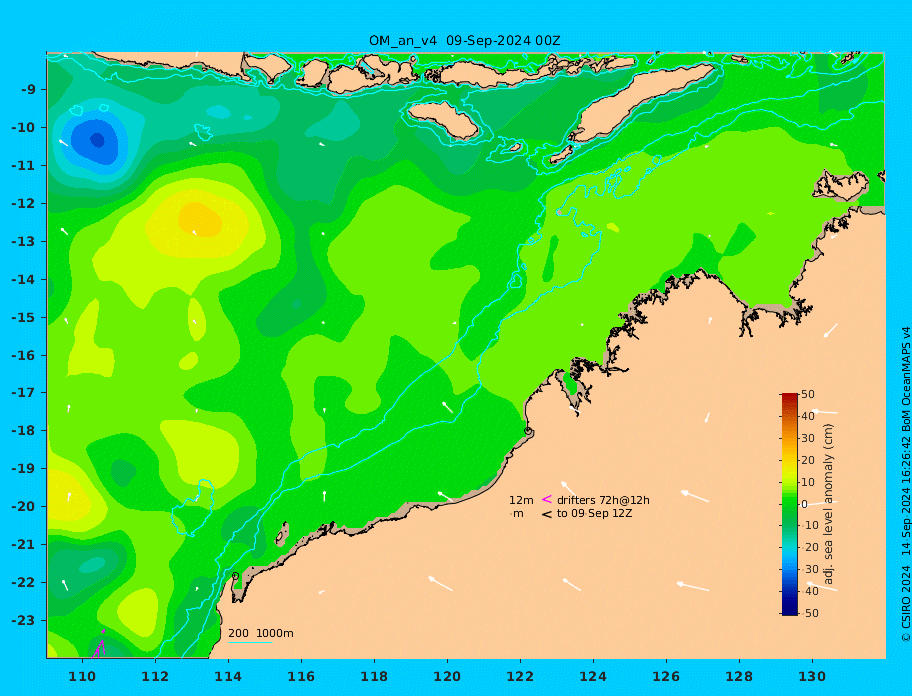Click the dark blue bottom of the colorbar
This screenshot has width=912, height=696.
(789, 611)
